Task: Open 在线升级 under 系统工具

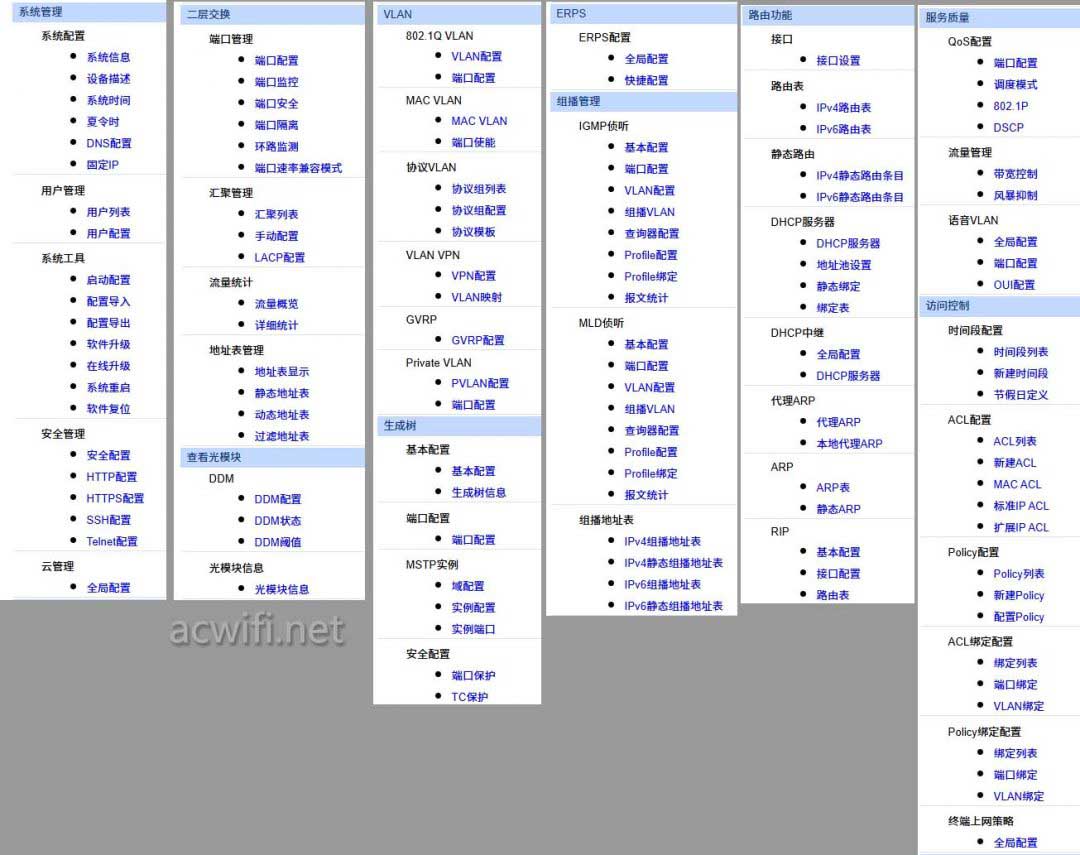Action: click(x=108, y=366)
